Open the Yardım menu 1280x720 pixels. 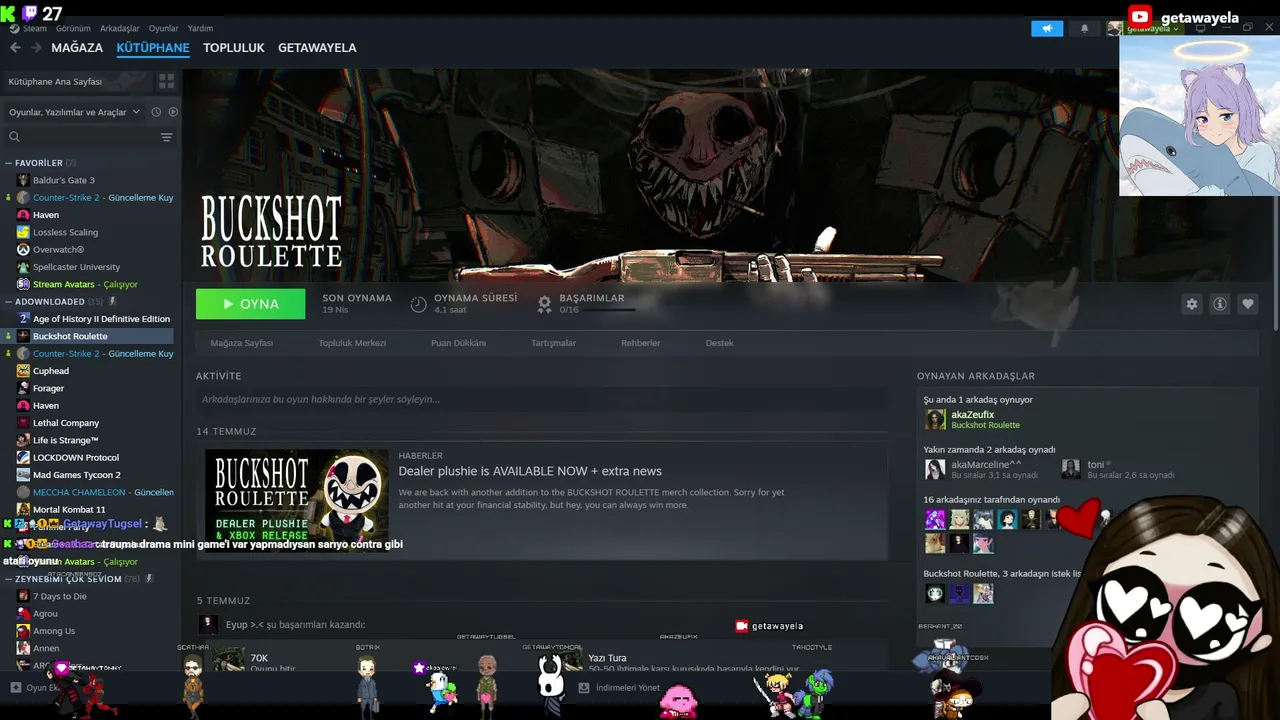(x=200, y=28)
